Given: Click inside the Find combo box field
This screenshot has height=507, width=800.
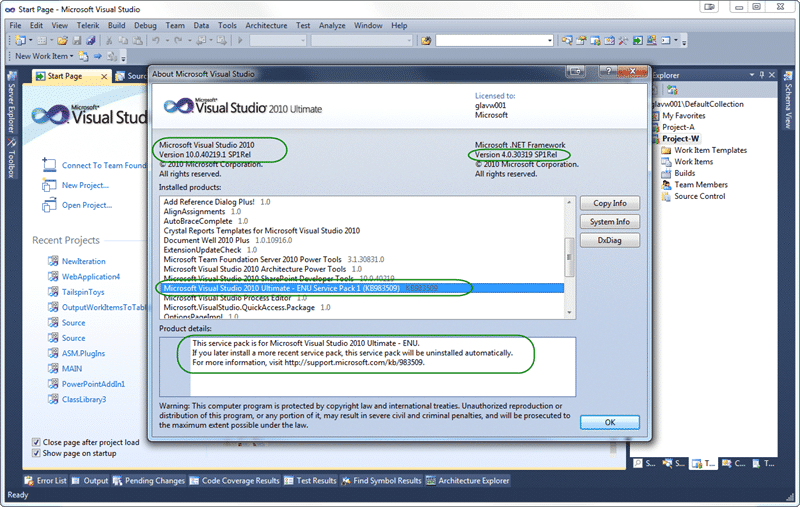Looking at the screenshot, I should coord(490,40).
